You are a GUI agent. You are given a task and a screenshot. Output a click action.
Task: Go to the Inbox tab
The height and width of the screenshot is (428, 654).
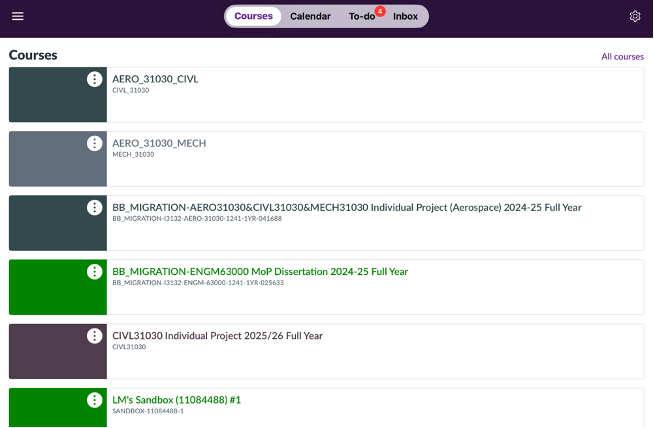(405, 17)
